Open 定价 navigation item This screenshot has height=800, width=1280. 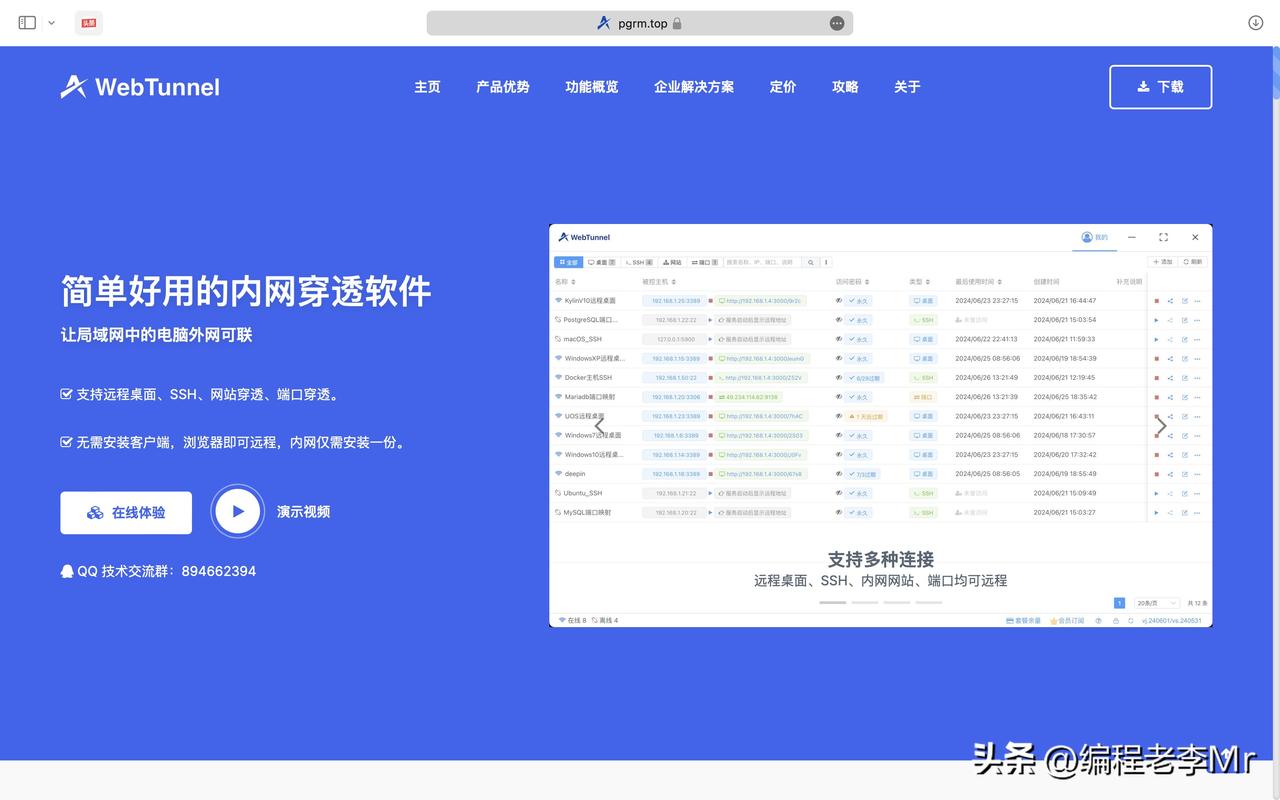(783, 87)
